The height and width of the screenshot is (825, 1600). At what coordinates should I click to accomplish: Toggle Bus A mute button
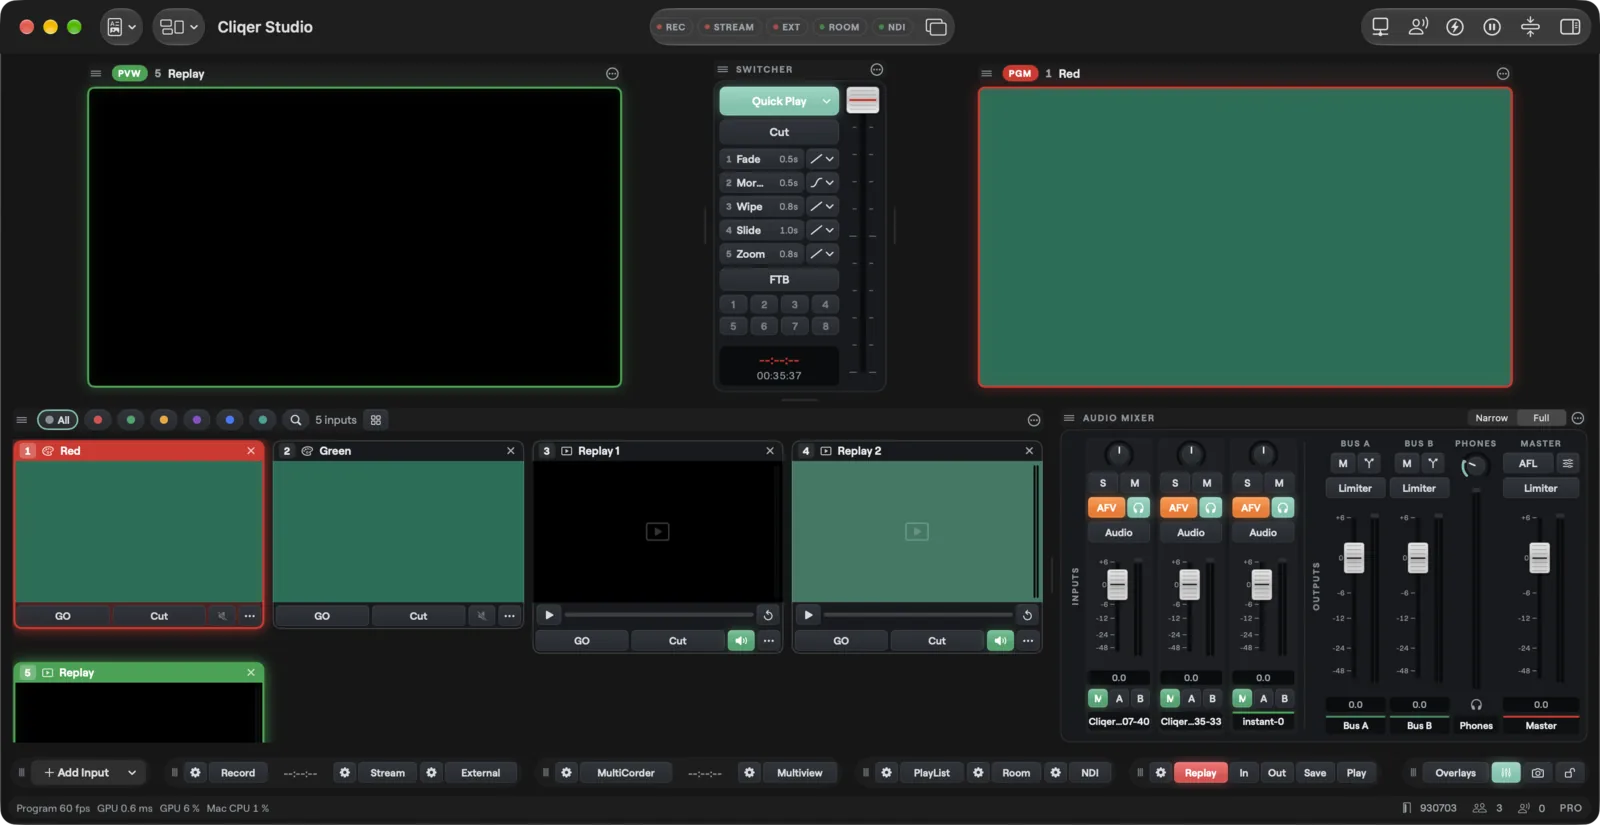point(1343,463)
